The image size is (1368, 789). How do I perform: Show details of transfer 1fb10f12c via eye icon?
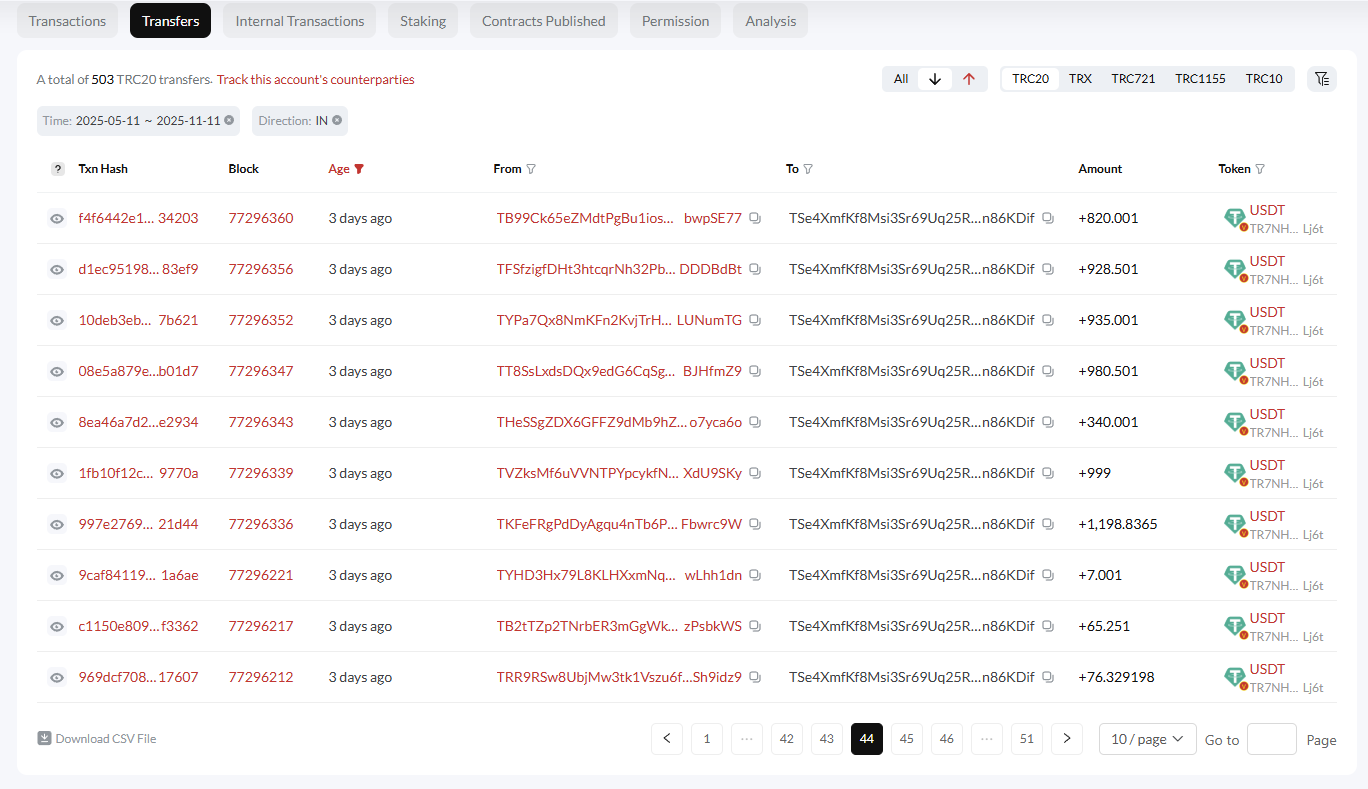57,472
